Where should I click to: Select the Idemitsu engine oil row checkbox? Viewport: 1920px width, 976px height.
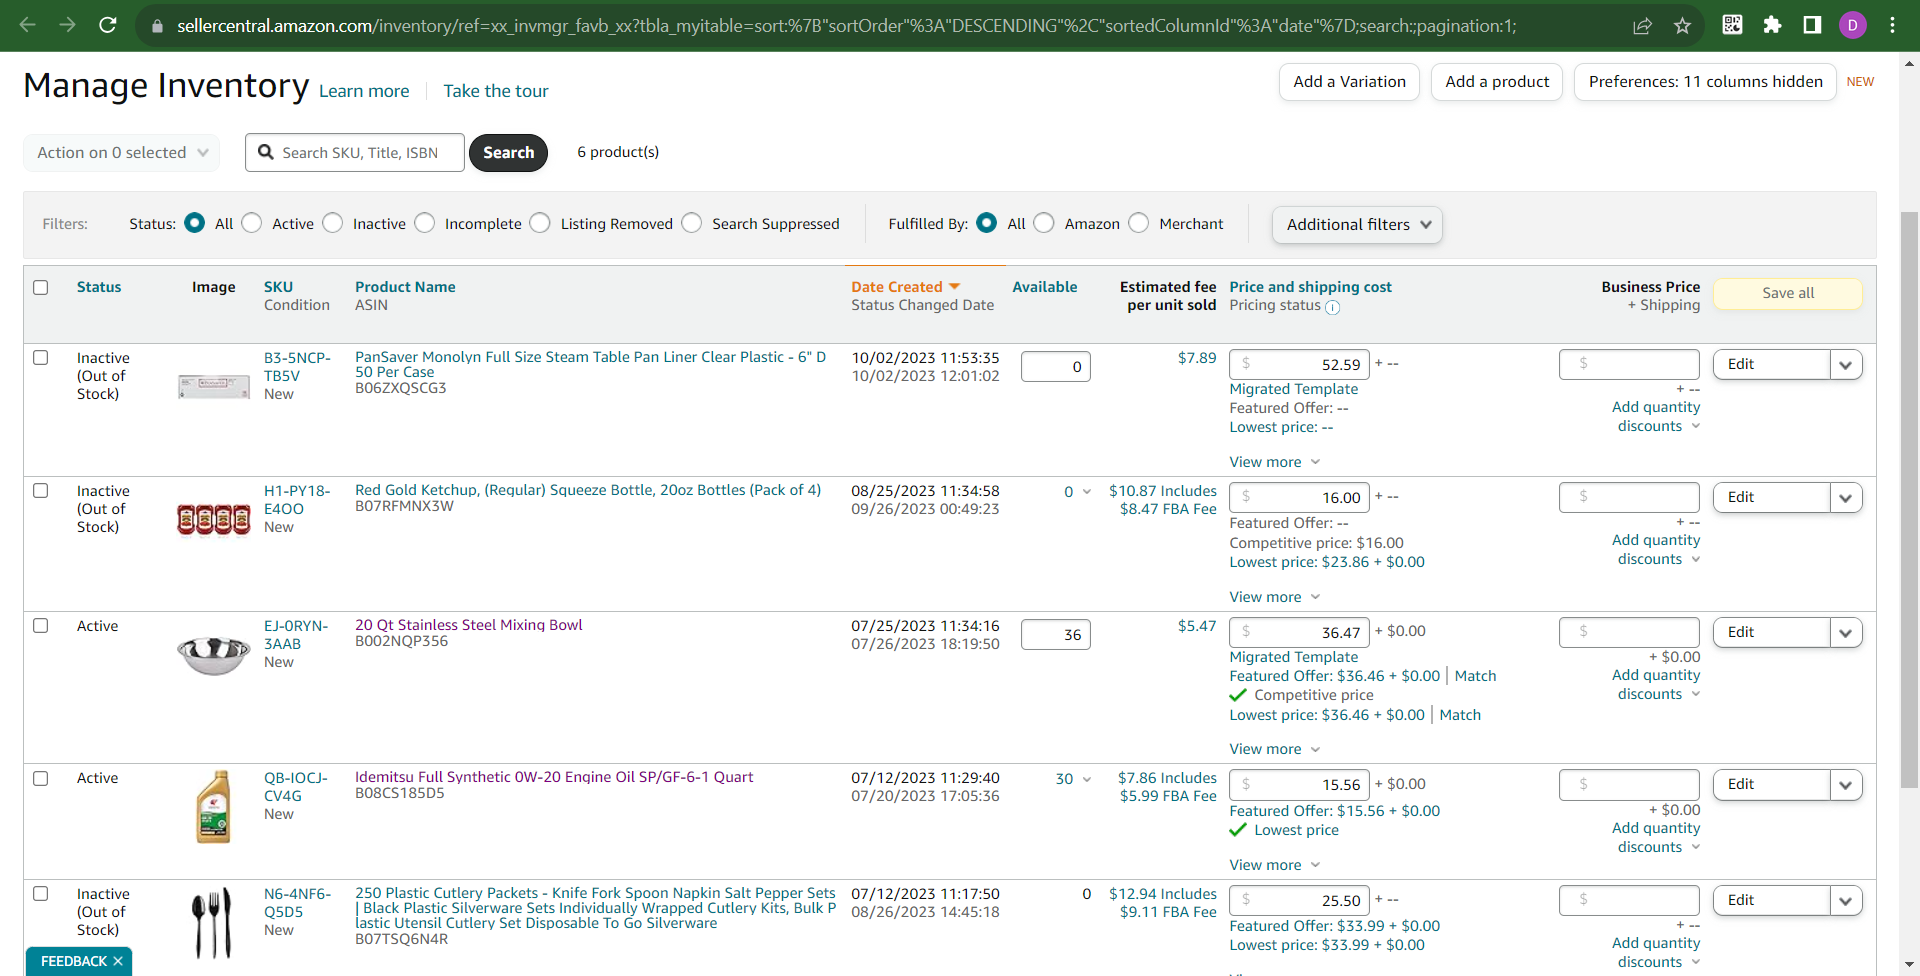coord(41,779)
